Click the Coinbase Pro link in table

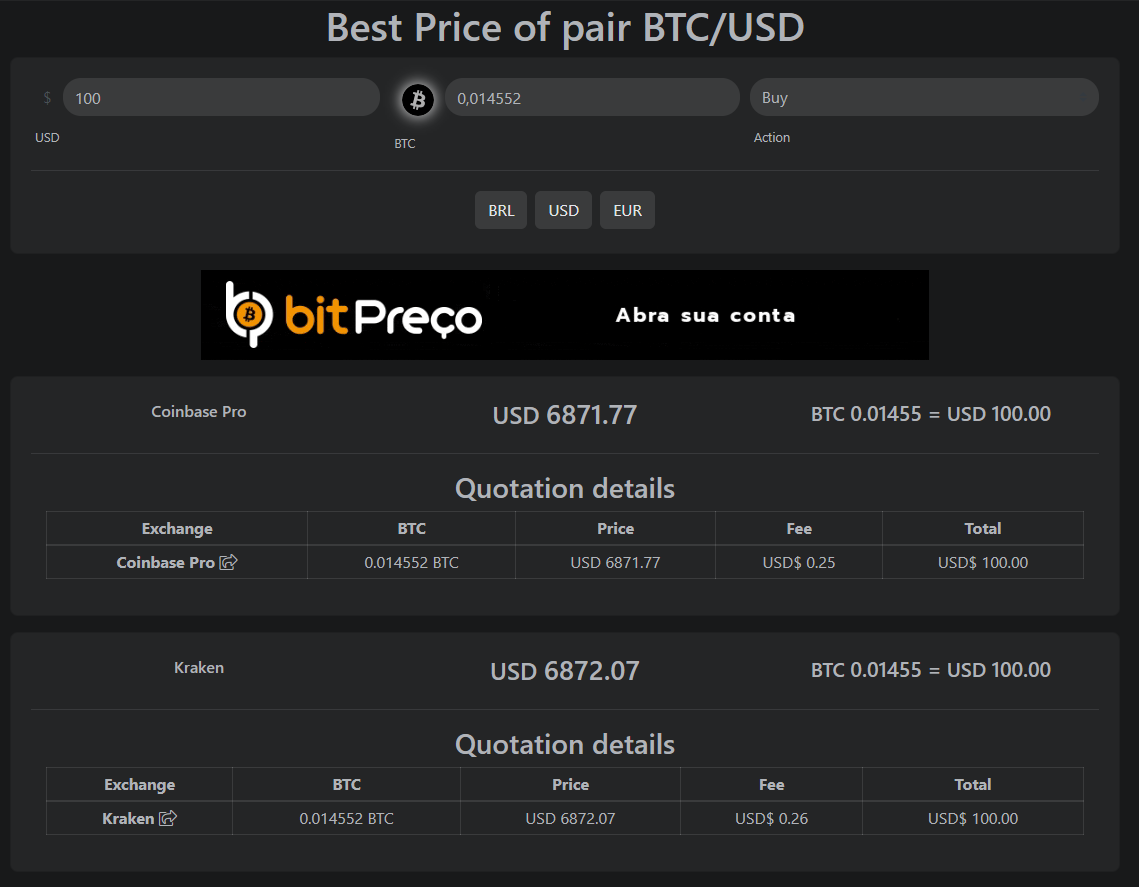pyautogui.click(x=165, y=562)
